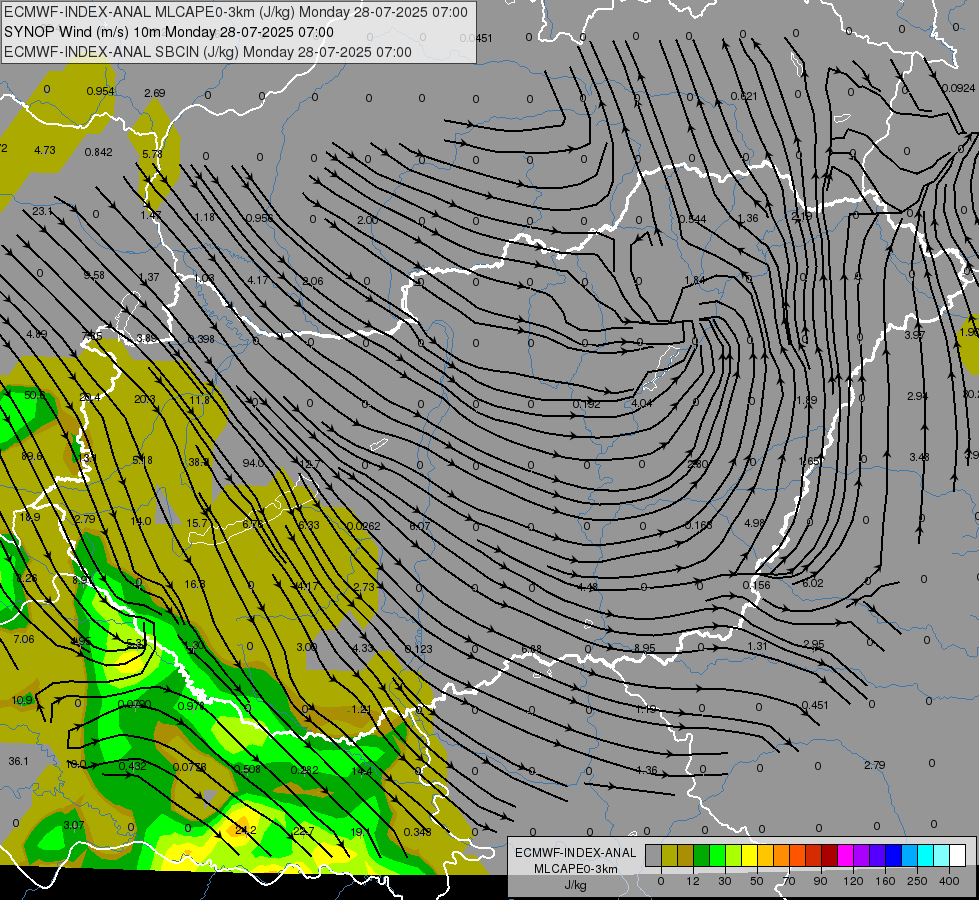This screenshot has width=979, height=900.
Task: Click legend tick label 400
Action: 949,881
